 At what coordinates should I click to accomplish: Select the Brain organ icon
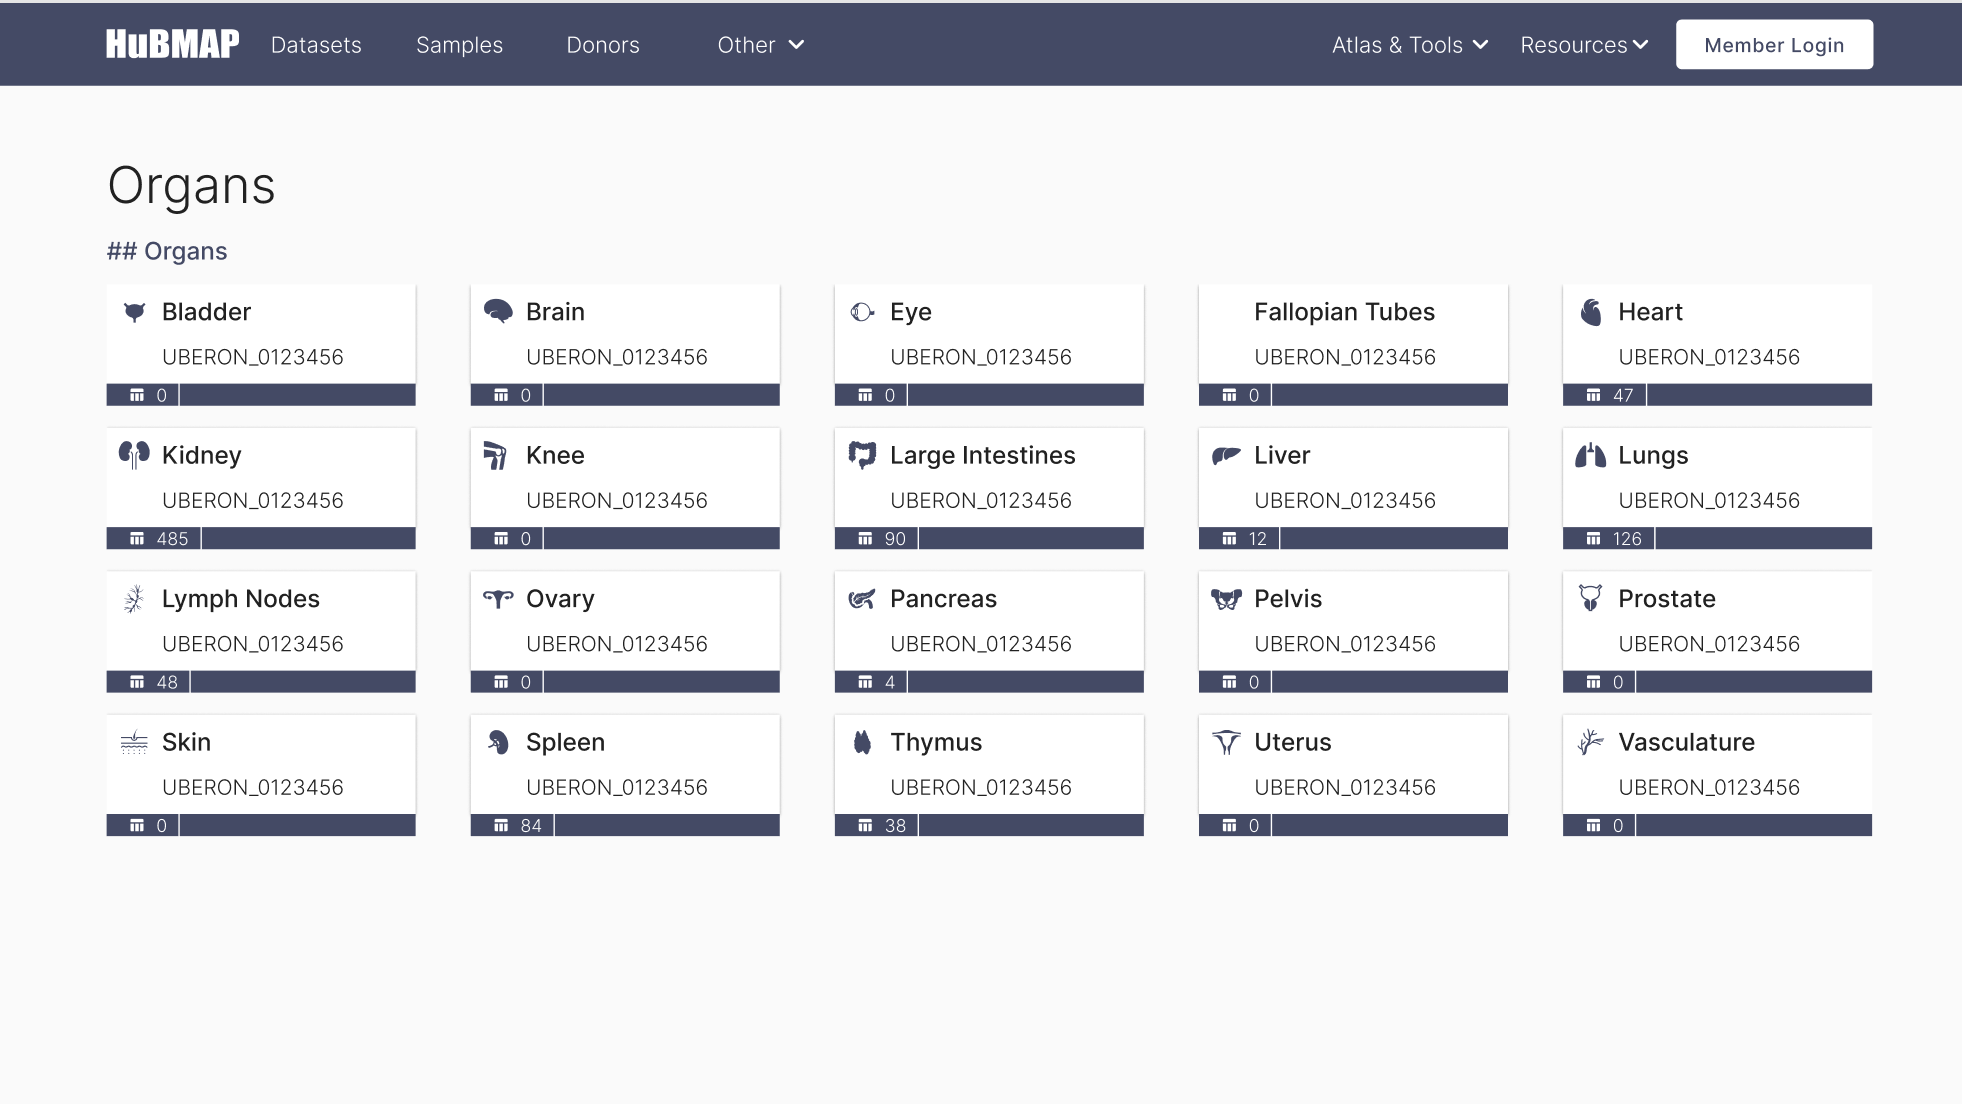[x=497, y=311]
